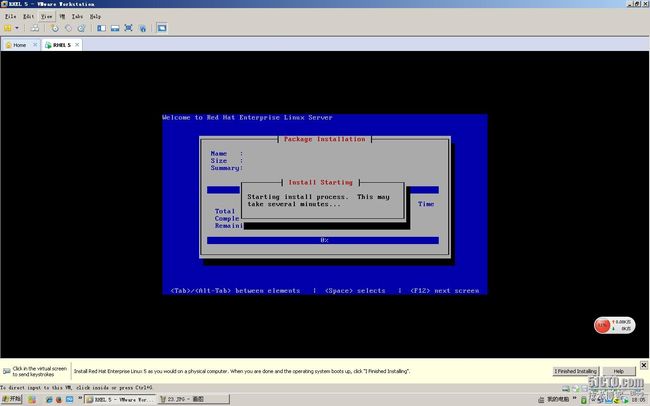Close the Home tab

tap(35, 44)
